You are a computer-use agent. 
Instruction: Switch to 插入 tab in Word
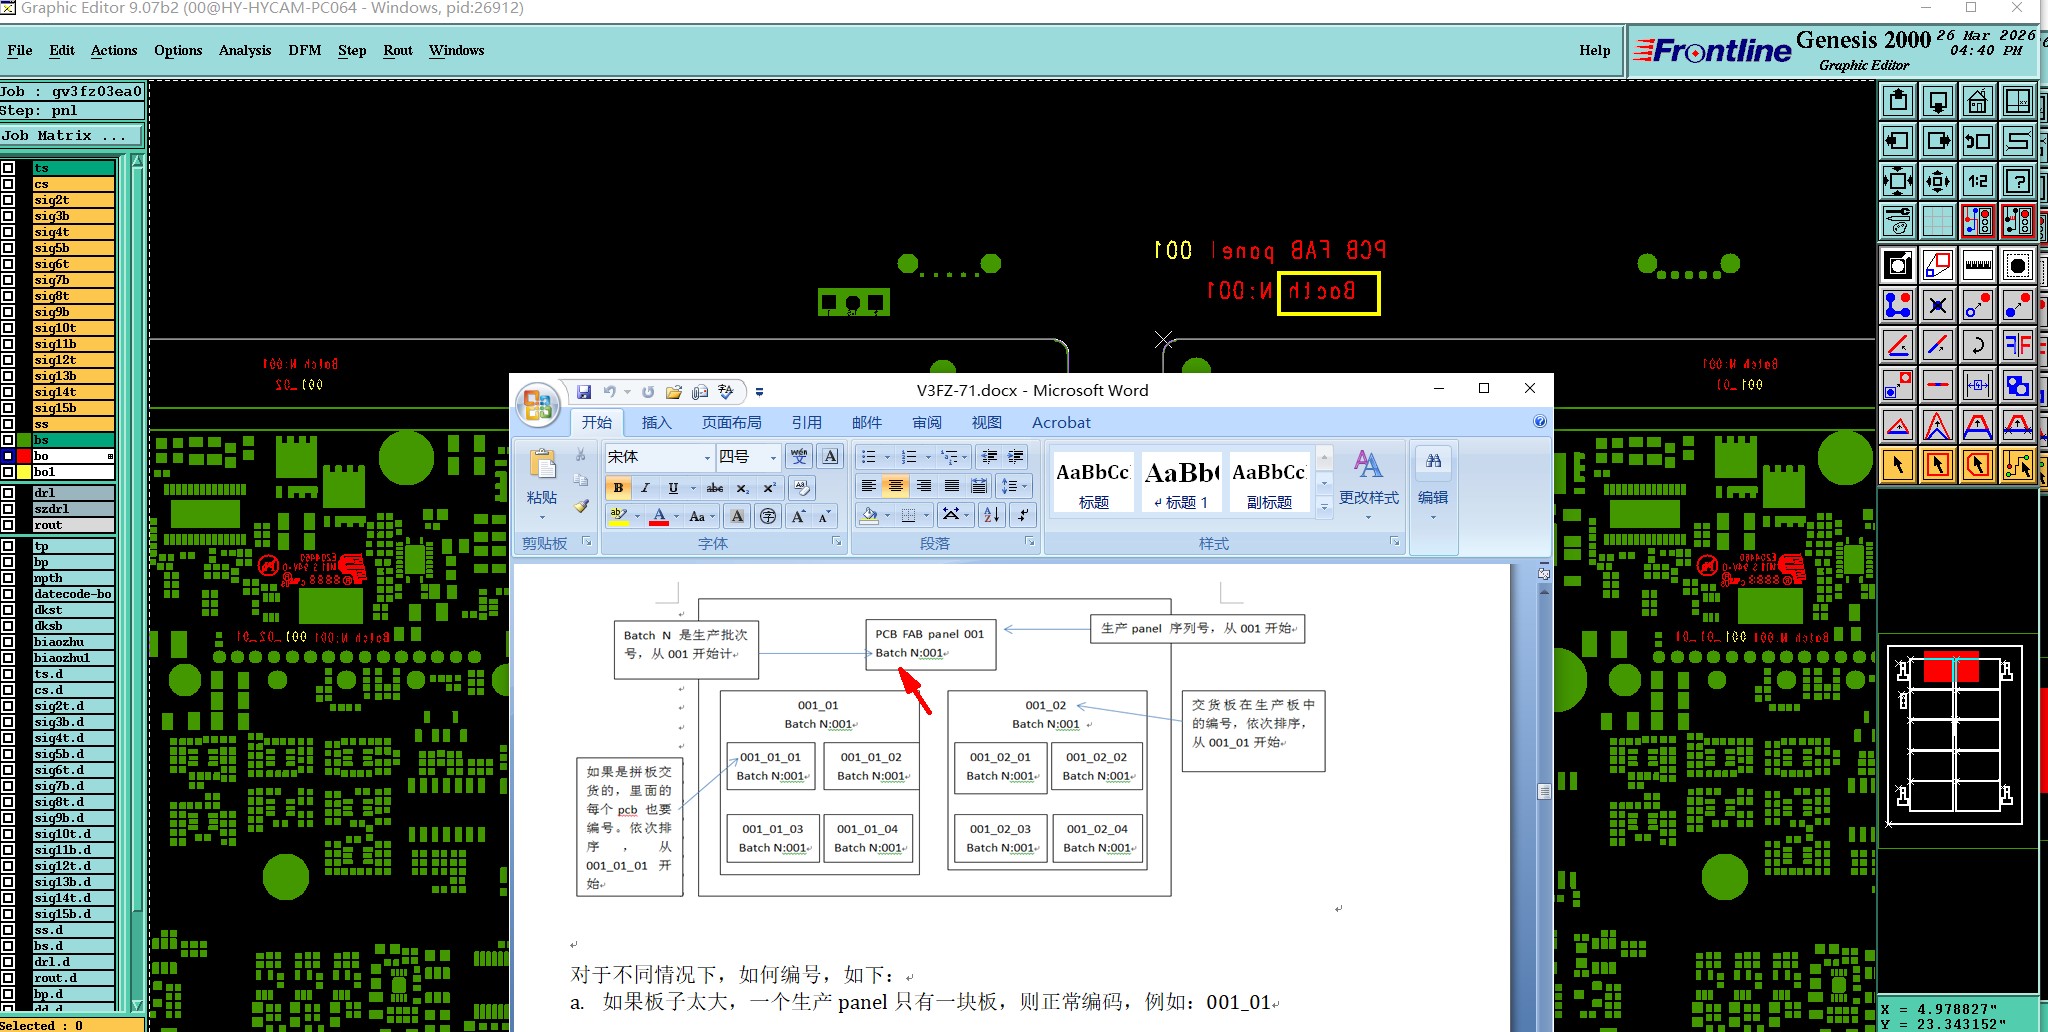[x=656, y=422]
